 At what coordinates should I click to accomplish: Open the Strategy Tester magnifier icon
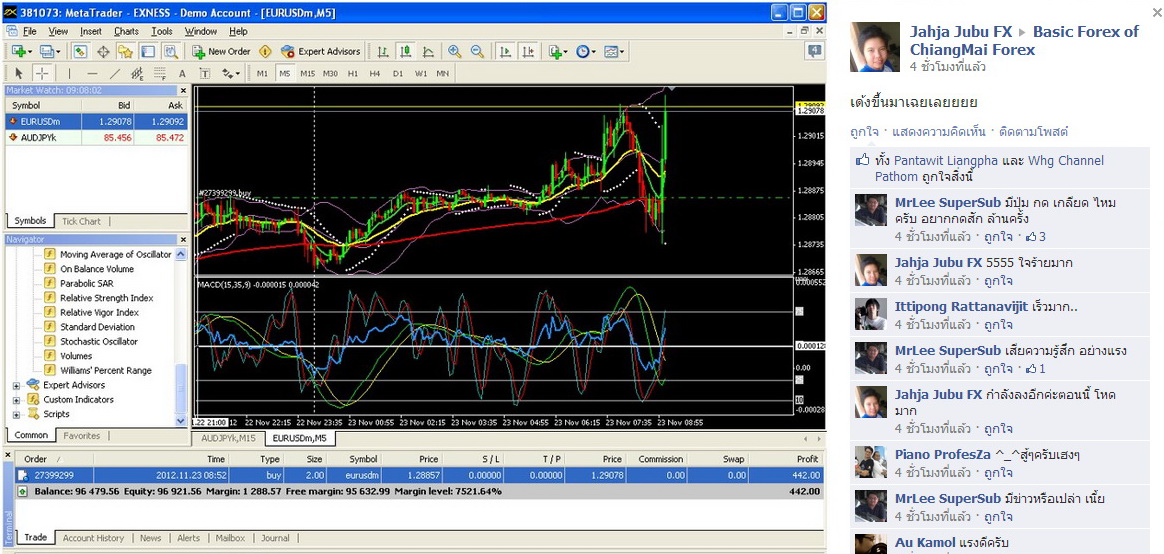(171, 51)
